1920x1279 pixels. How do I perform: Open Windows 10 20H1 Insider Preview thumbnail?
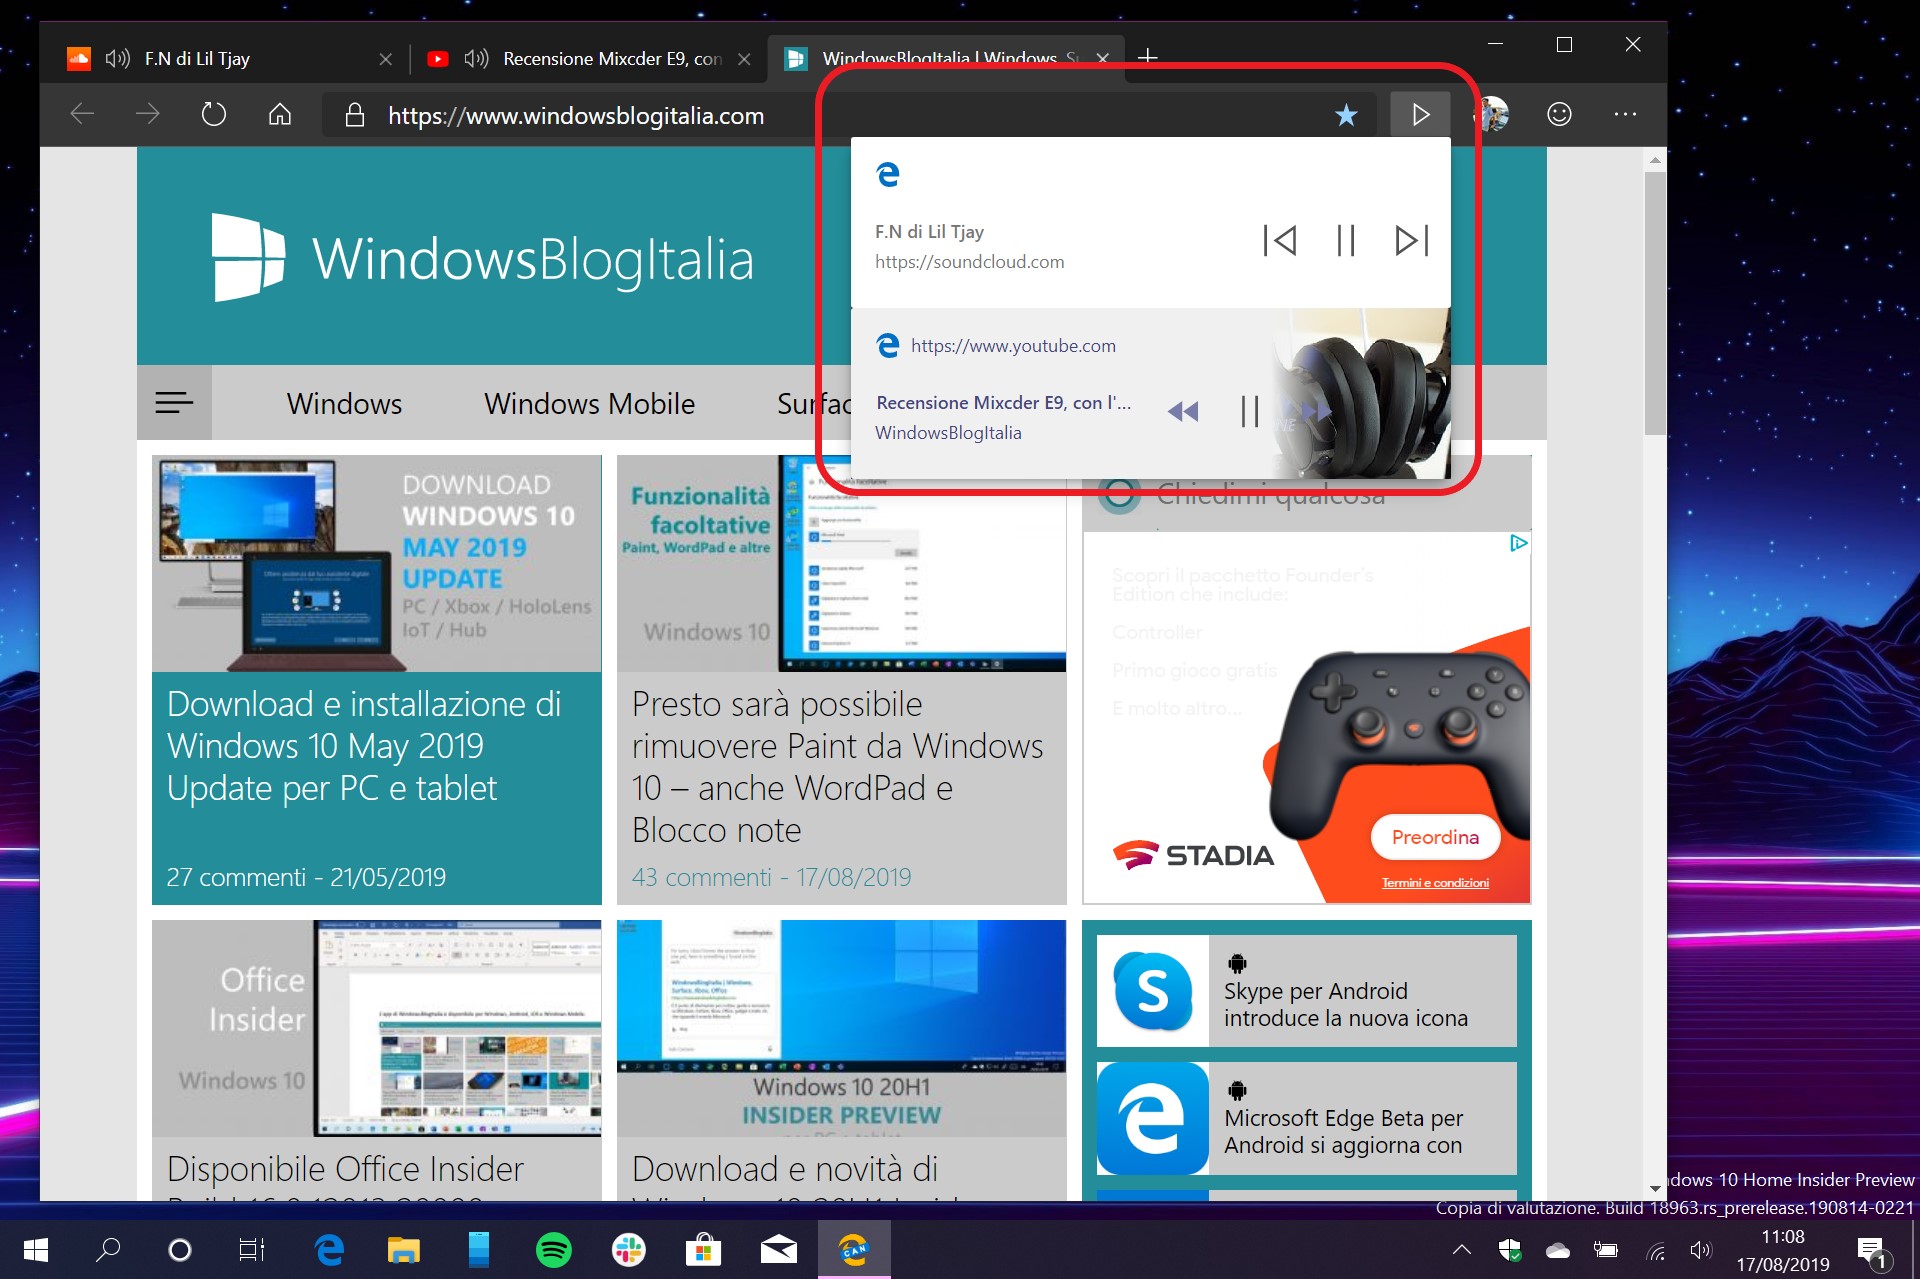point(841,1028)
